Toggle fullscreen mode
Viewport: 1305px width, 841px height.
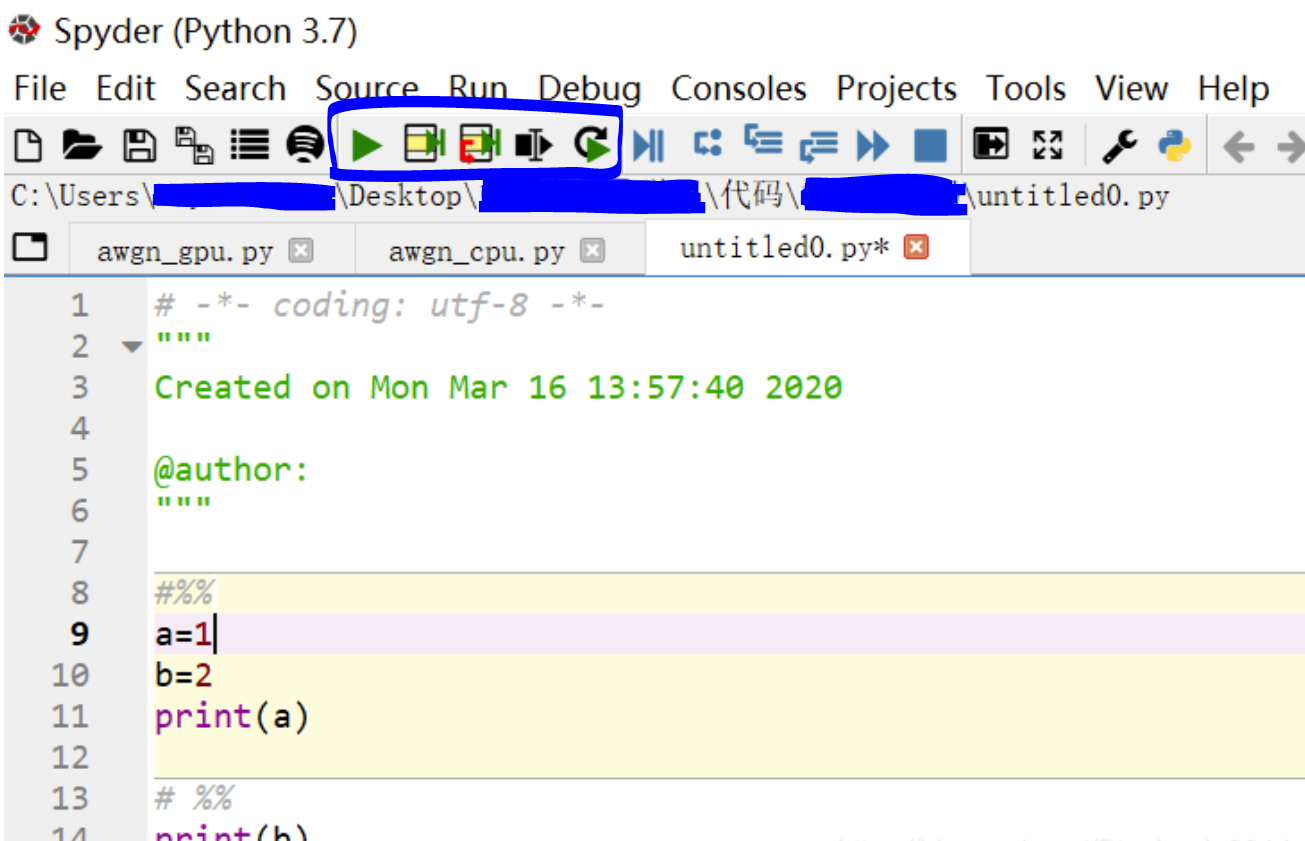pyautogui.click(x=1047, y=146)
